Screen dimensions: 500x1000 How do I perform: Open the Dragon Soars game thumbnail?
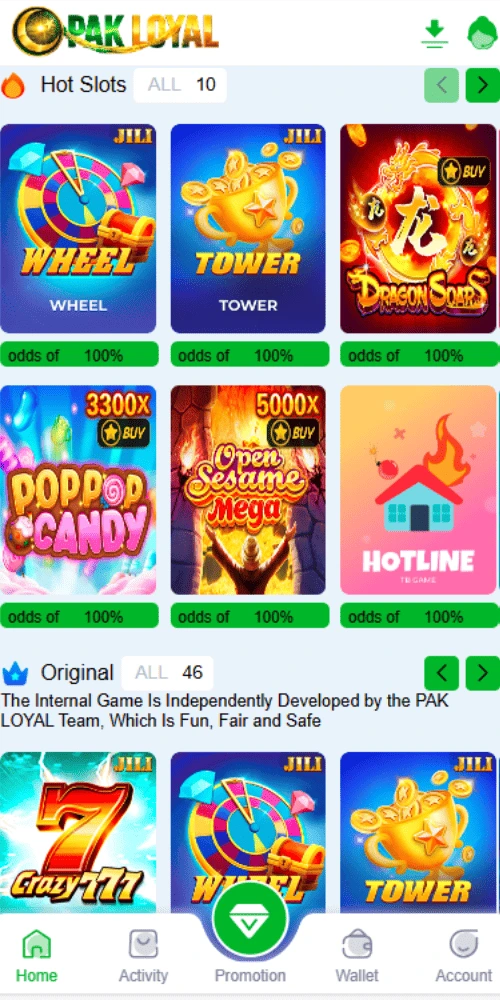pyautogui.click(x=418, y=228)
